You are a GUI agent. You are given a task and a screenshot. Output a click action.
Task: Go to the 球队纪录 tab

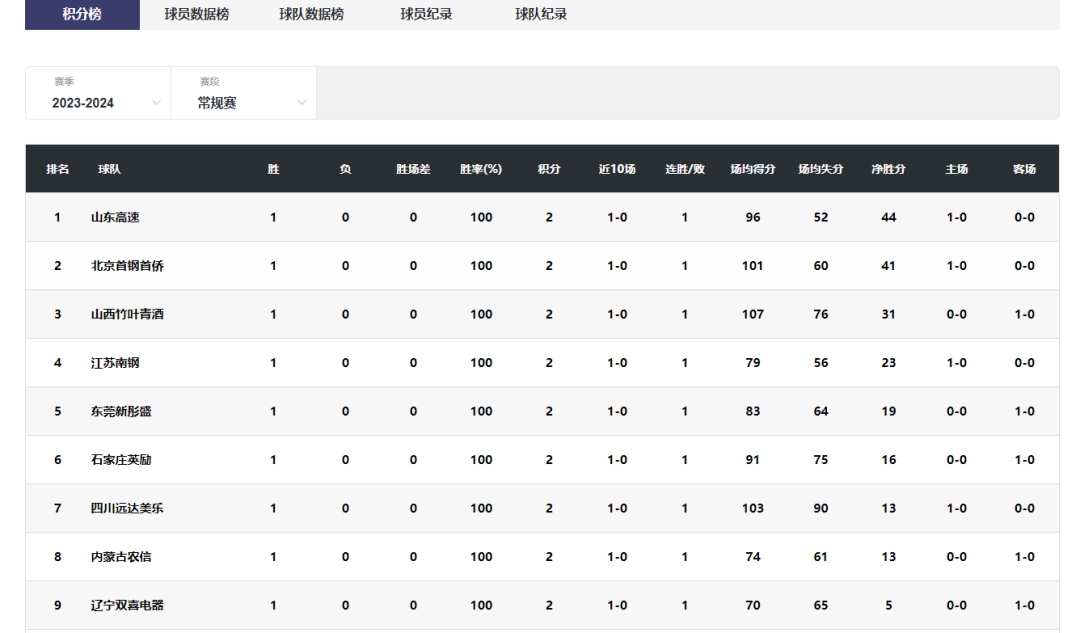point(541,14)
